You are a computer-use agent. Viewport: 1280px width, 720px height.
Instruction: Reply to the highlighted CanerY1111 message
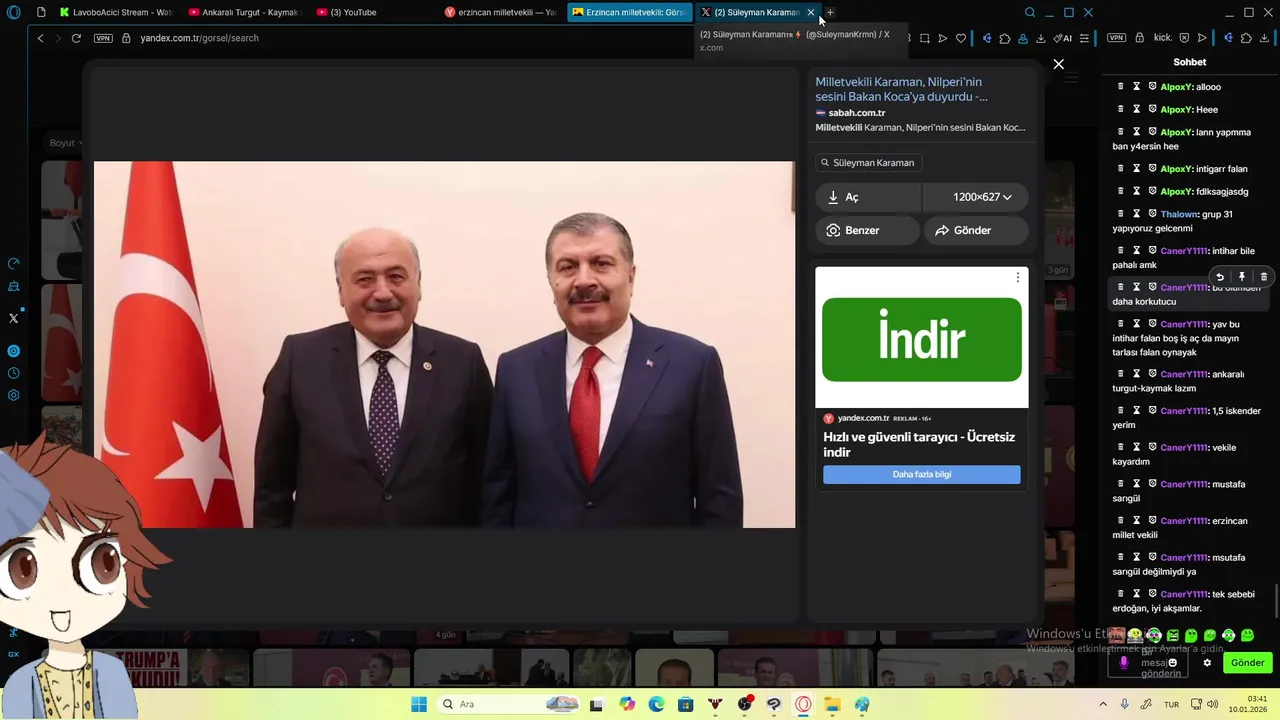pos(1219,277)
